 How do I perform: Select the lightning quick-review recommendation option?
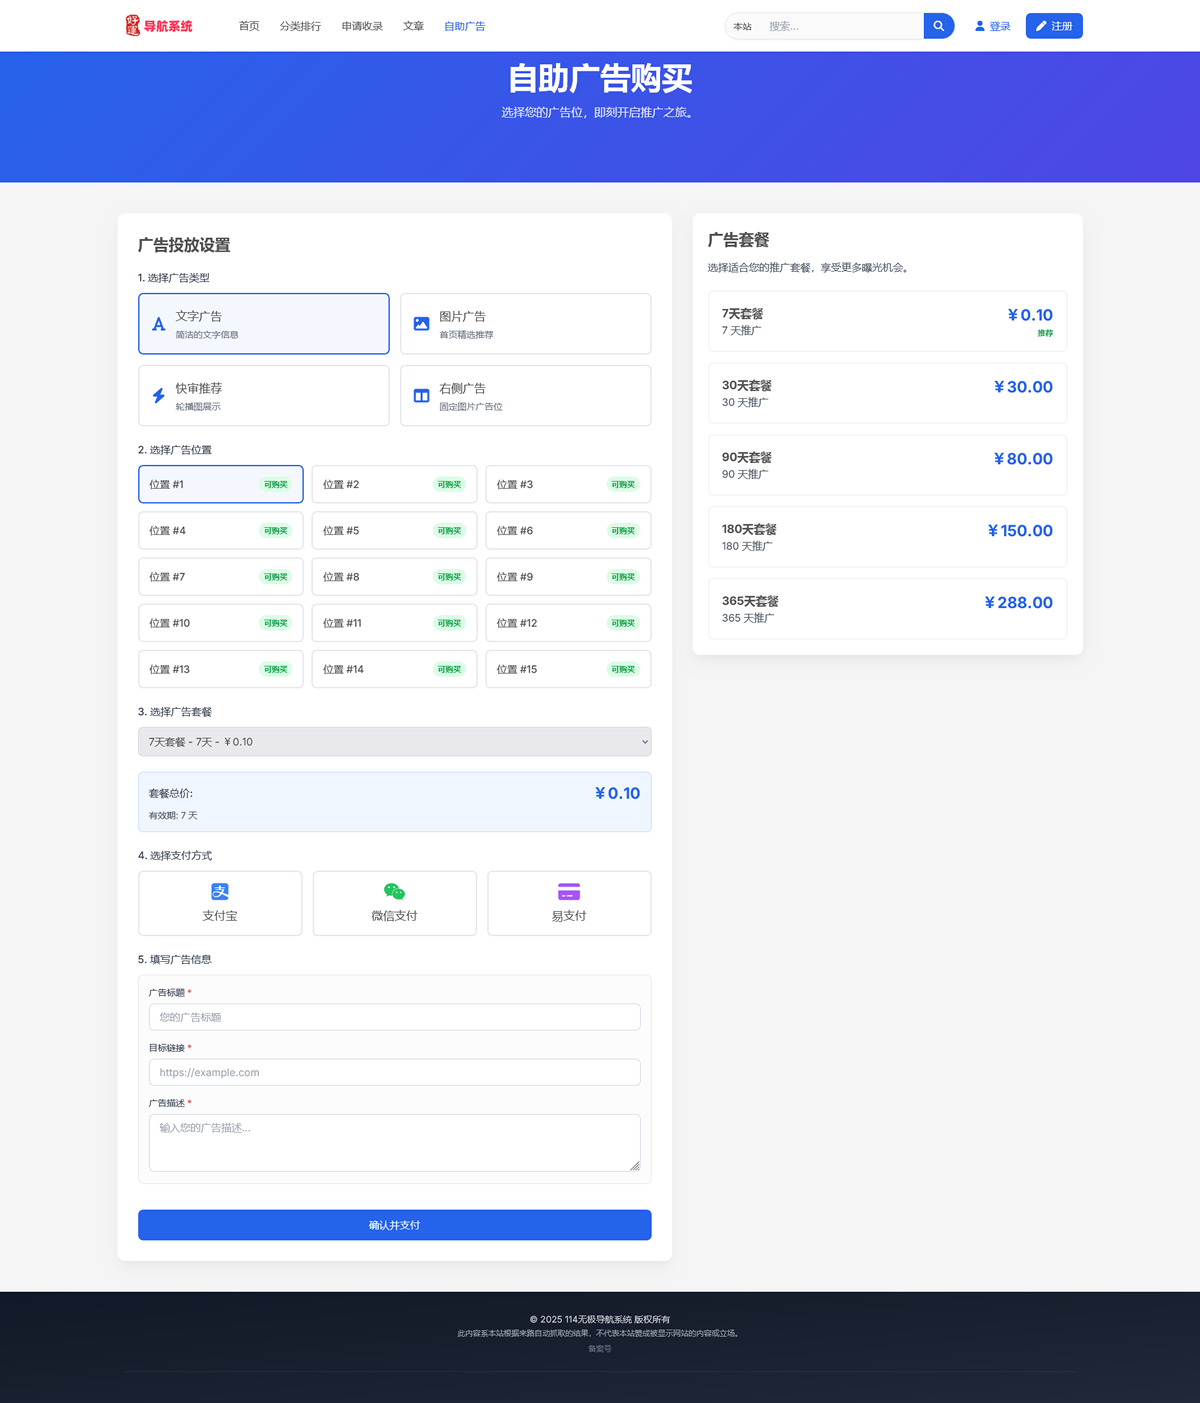click(263, 396)
